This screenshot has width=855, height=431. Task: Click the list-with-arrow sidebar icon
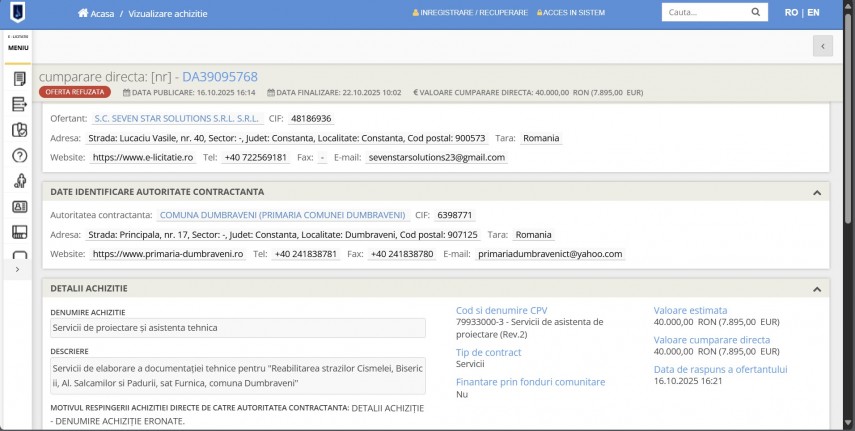[x=19, y=104]
